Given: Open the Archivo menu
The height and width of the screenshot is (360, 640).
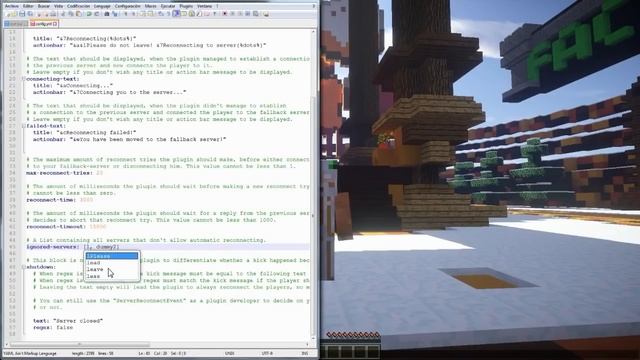Looking at the screenshot, I should tap(11, 6).
